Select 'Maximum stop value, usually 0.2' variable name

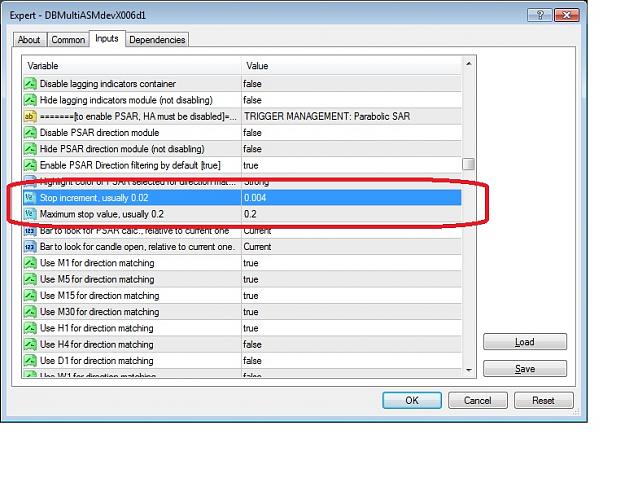coord(102,214)
